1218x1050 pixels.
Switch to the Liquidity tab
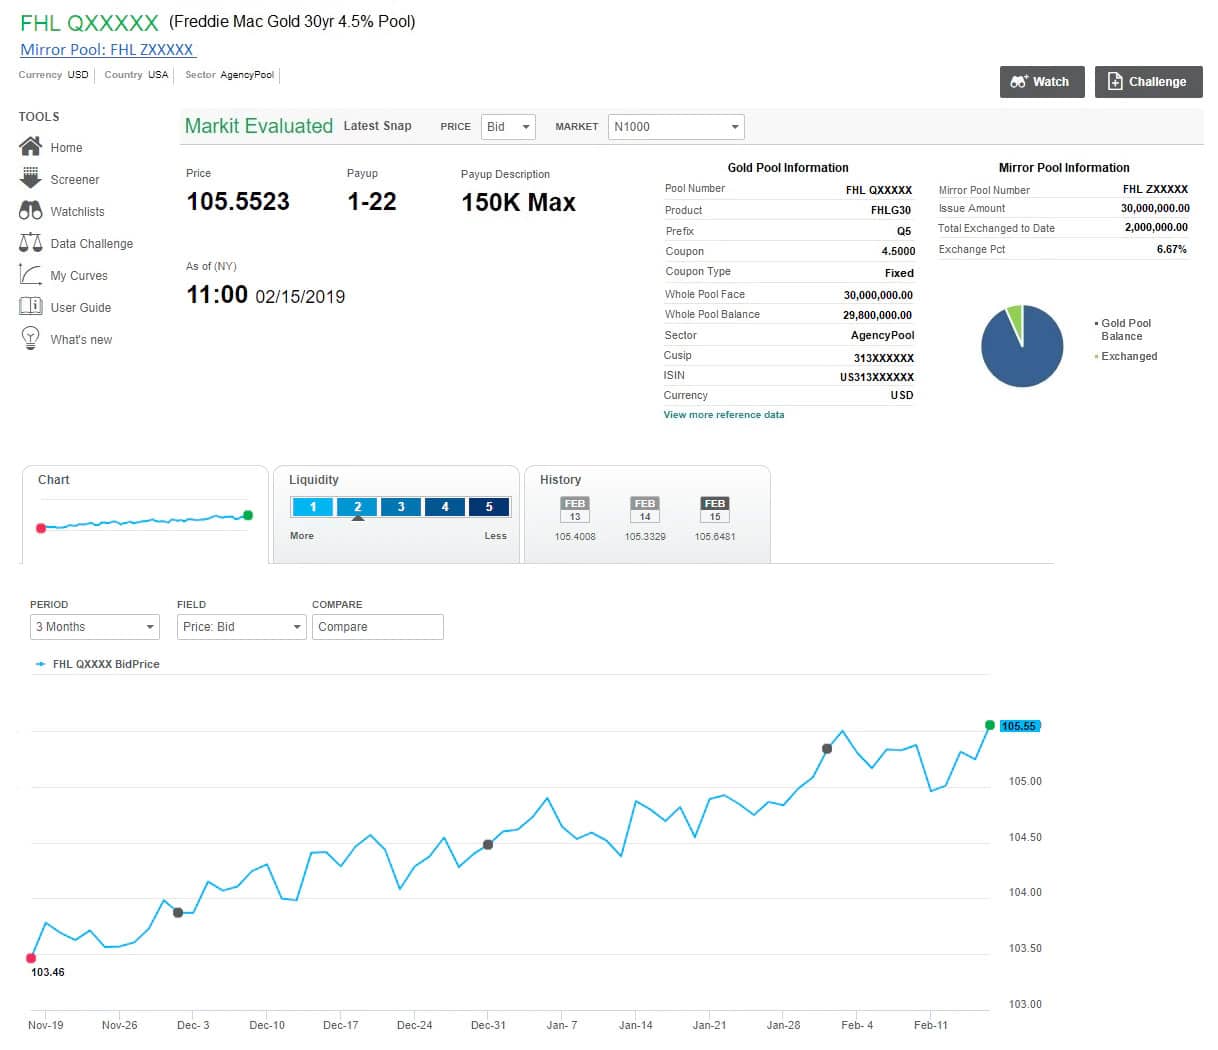point(396,514)
